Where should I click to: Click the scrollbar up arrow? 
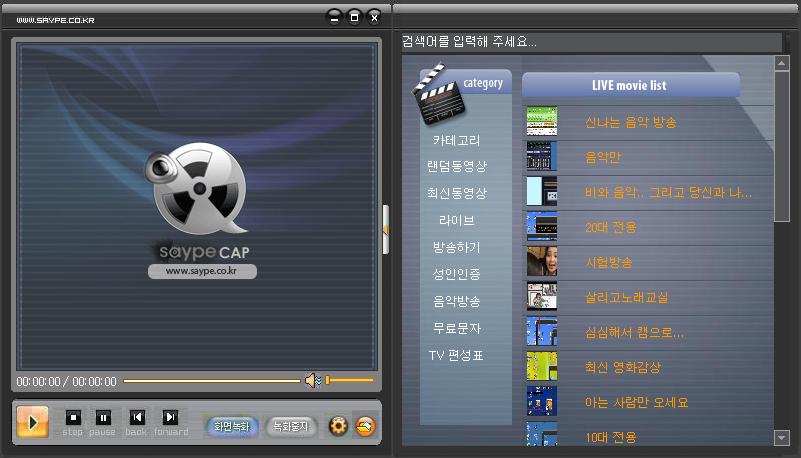(x=782, y=63)
